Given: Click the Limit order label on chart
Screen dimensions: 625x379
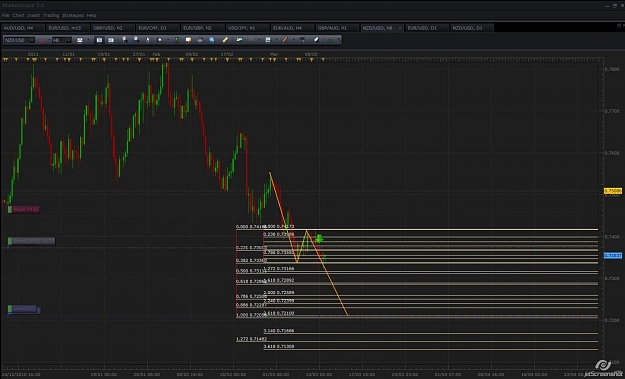Looking at the screenshot, I should click(x=24, y=309).
